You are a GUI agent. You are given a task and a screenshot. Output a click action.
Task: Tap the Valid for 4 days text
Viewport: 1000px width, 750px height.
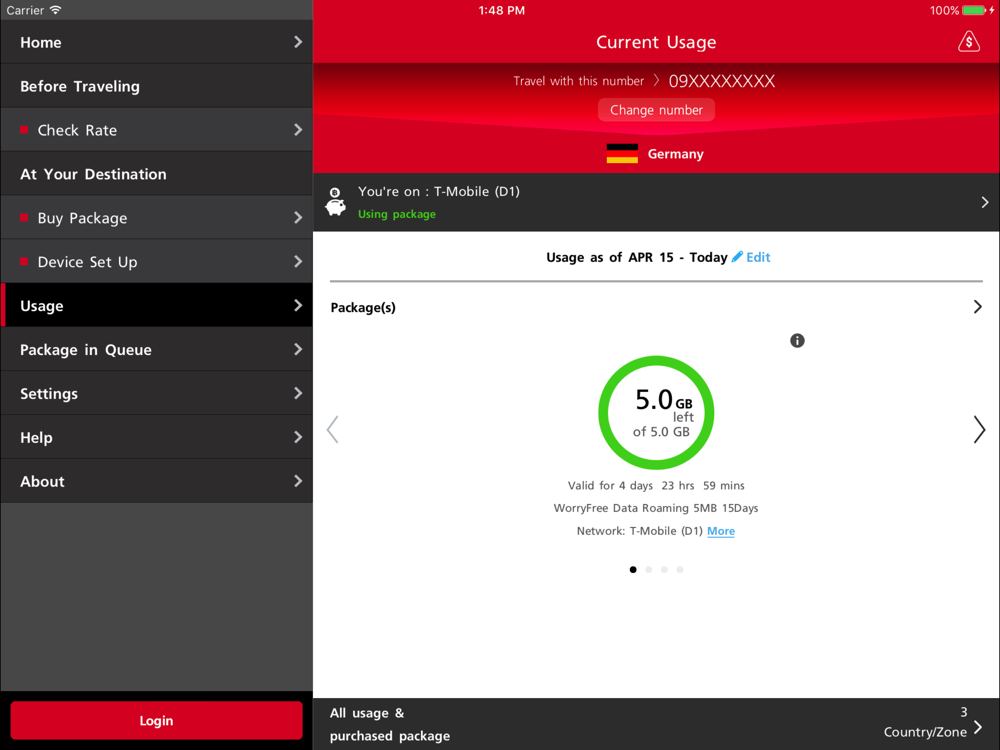(x=656, y=485)
